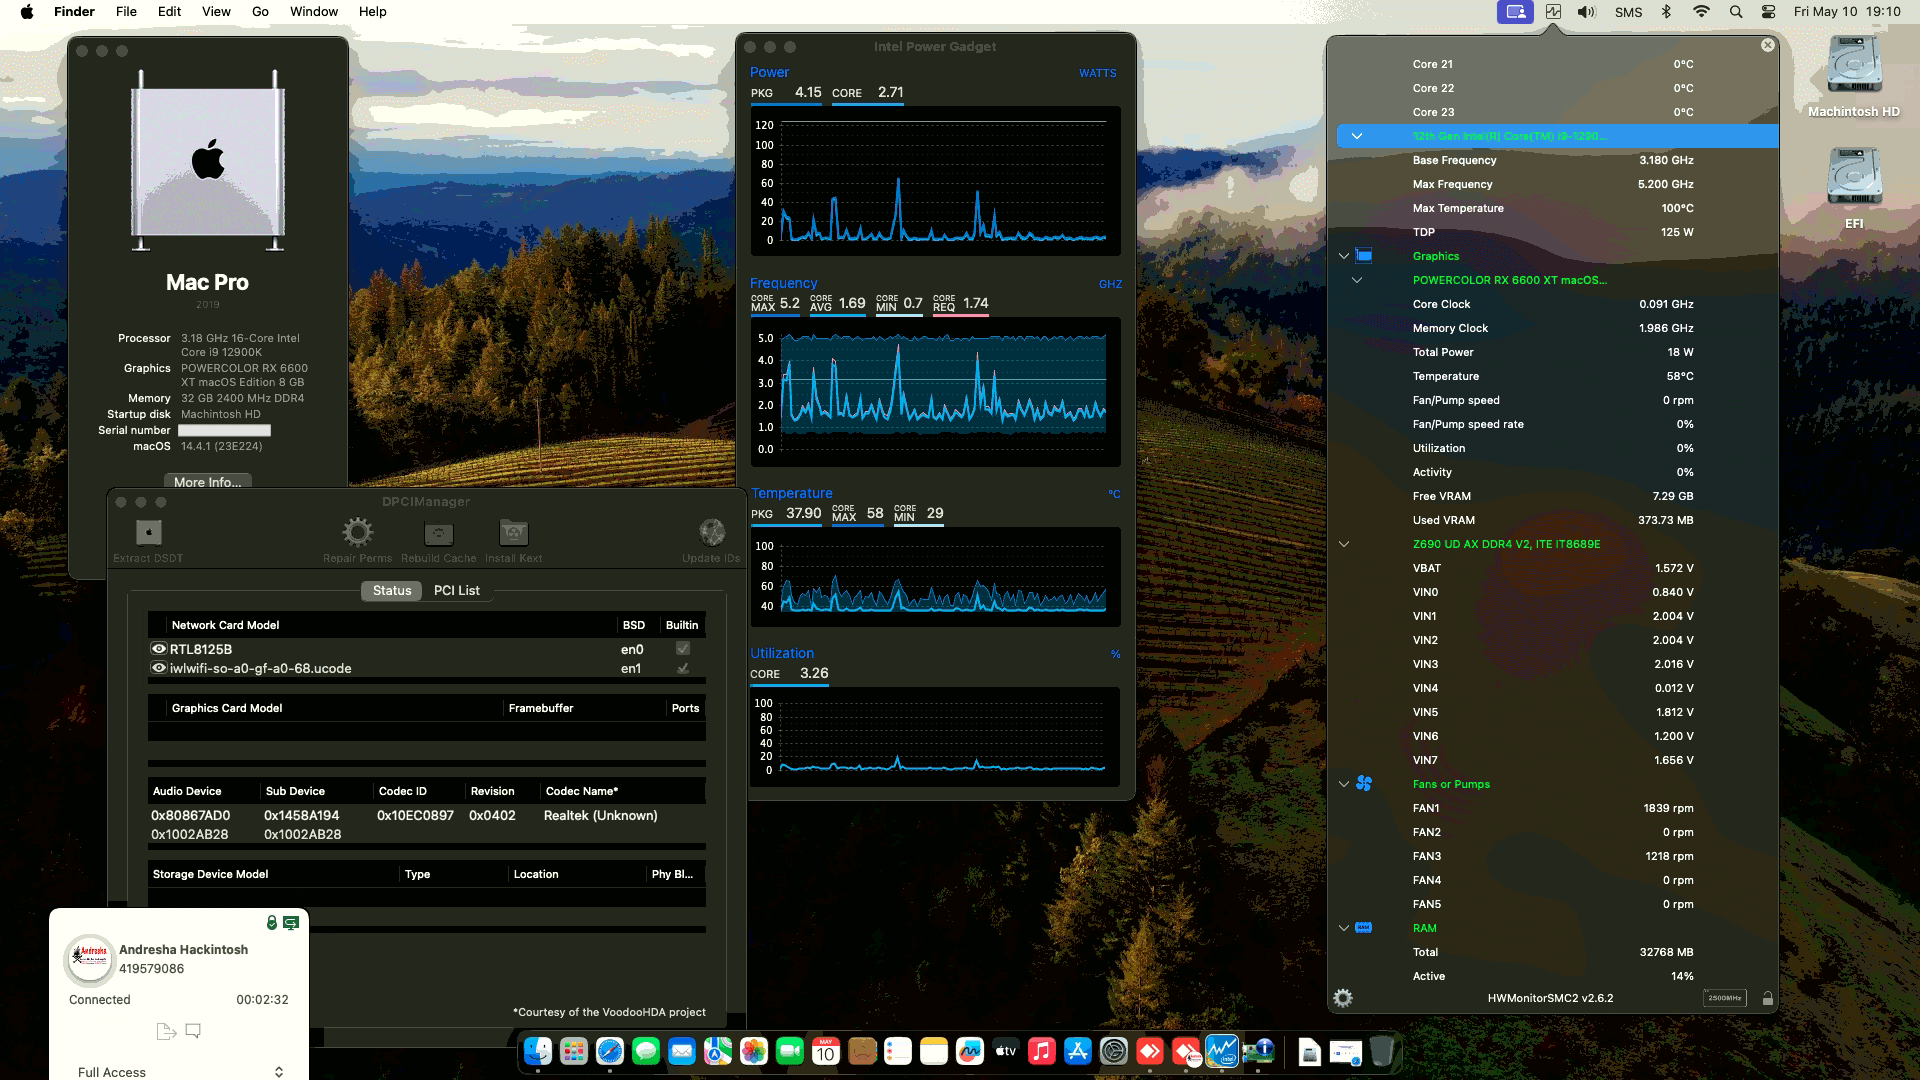This screenshot has width=1920, height=1080.
Task: Open Full Access permission dropdown
Action: pyautogui.click(x=180, y=1072)
